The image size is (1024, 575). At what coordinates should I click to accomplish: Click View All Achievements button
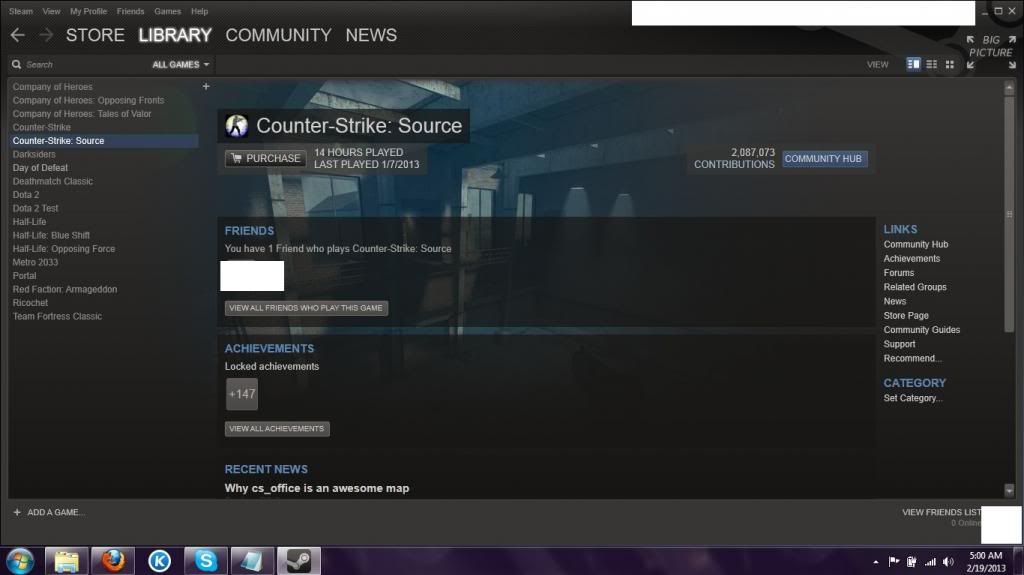coord(276,429)
